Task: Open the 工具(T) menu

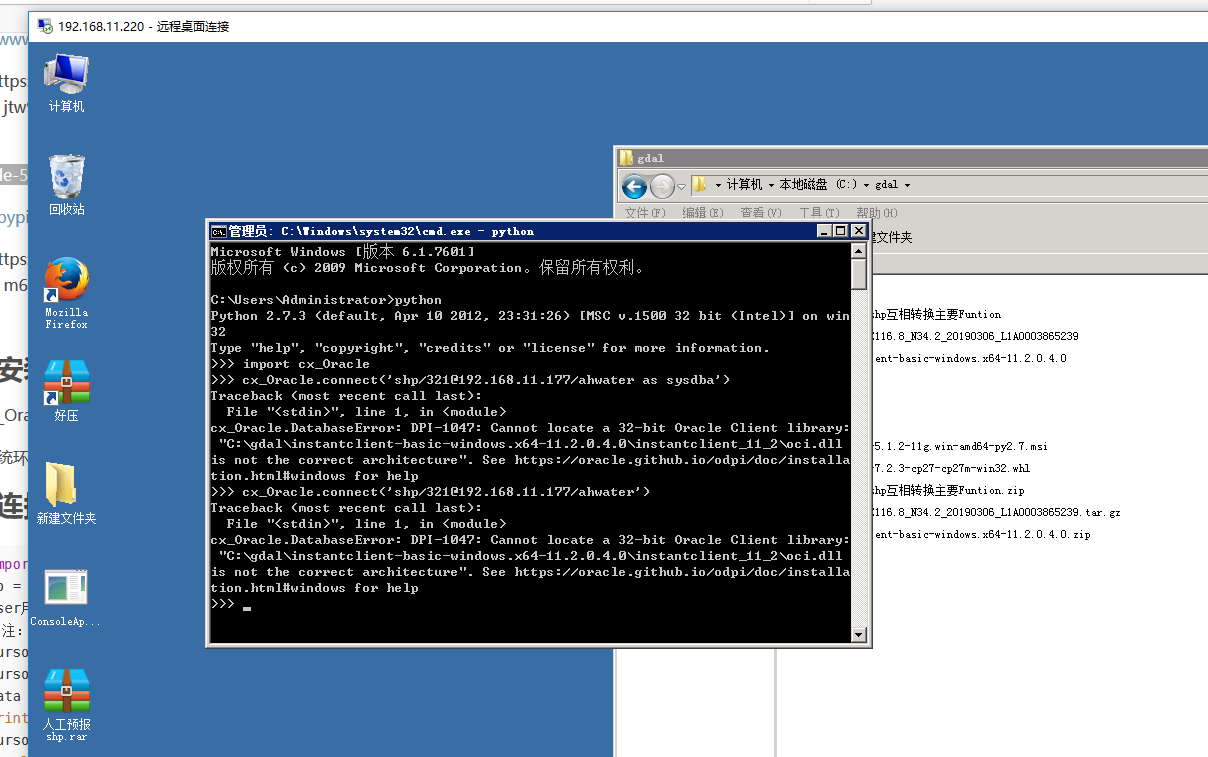Action: [819, 213]
